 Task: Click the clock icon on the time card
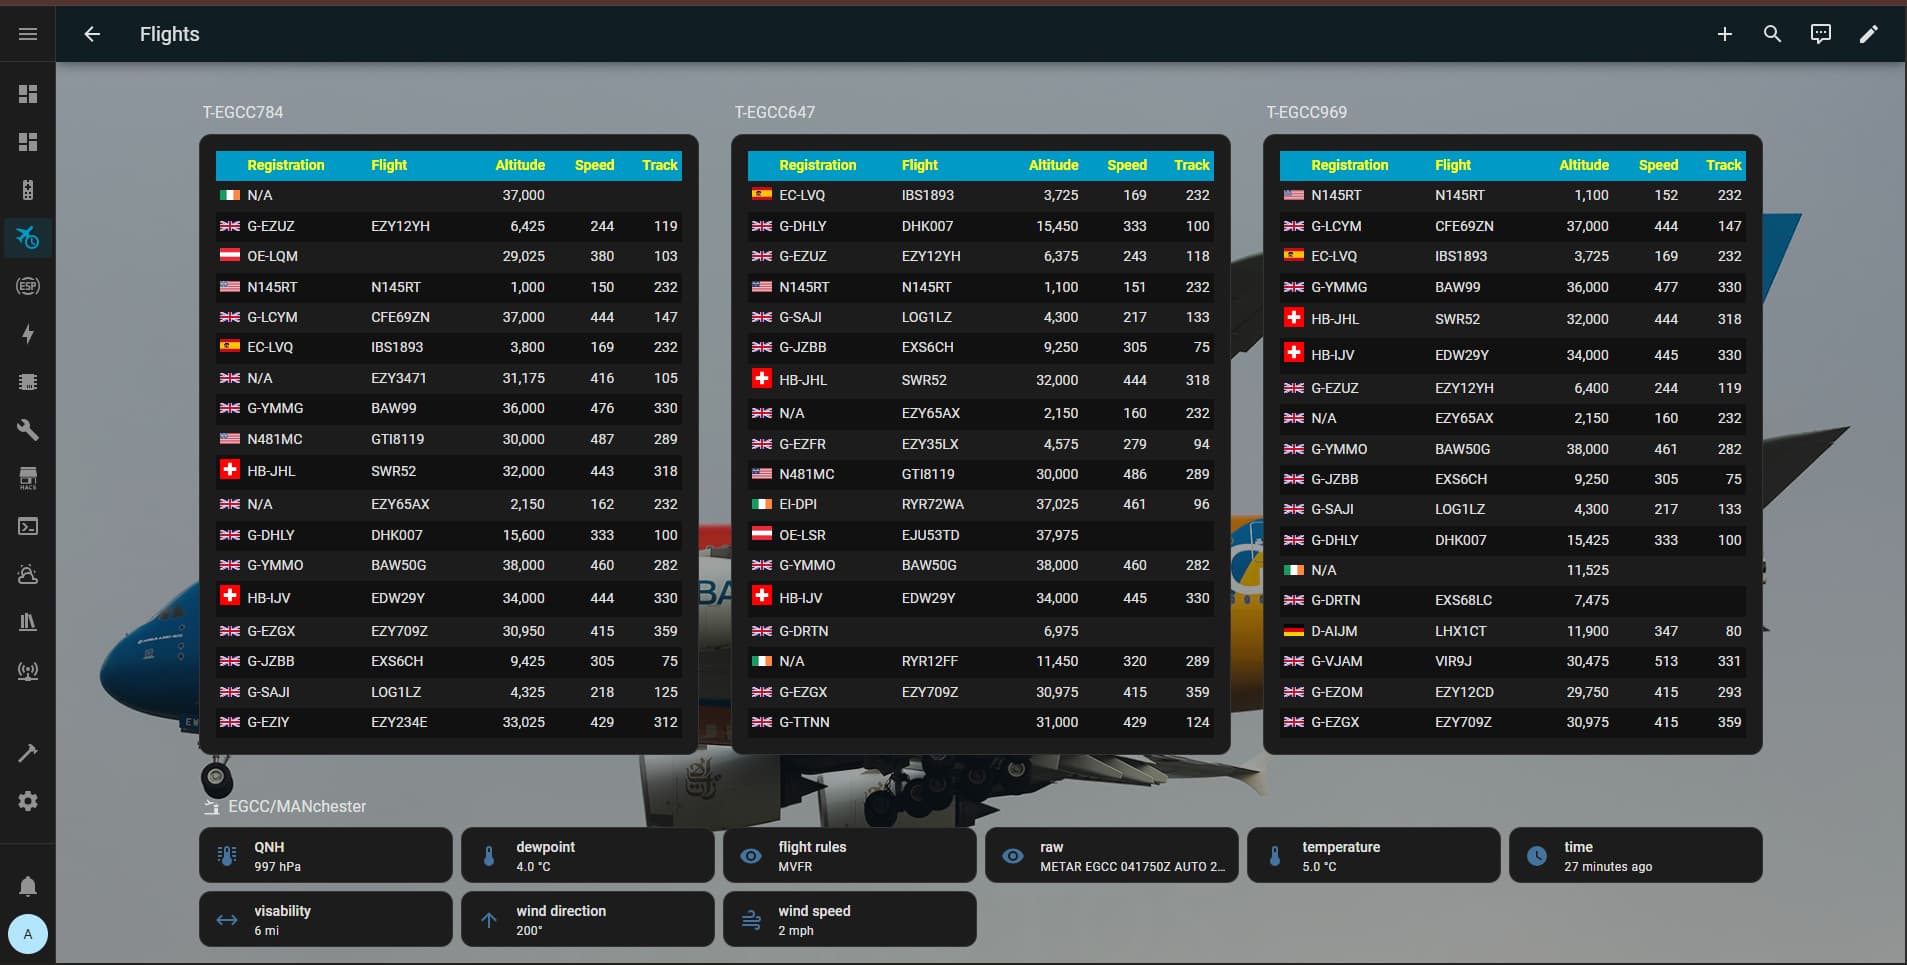coord(1537,856)
